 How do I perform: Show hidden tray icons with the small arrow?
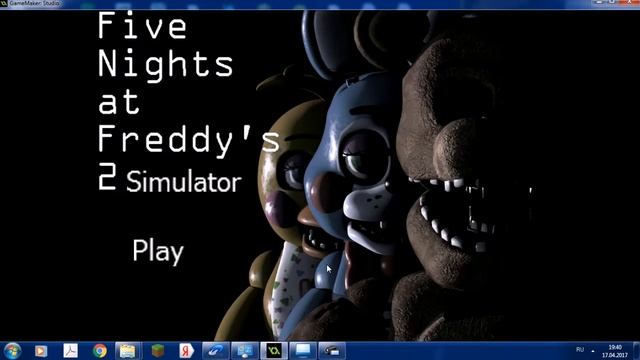(593, 351)
